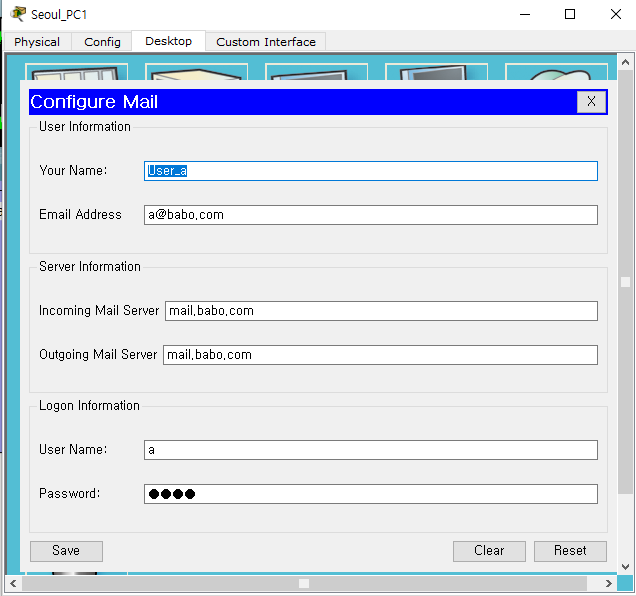The width and height of the screenshot is (636, 596).
Task: Save the mail configuration
Action: 66,551
